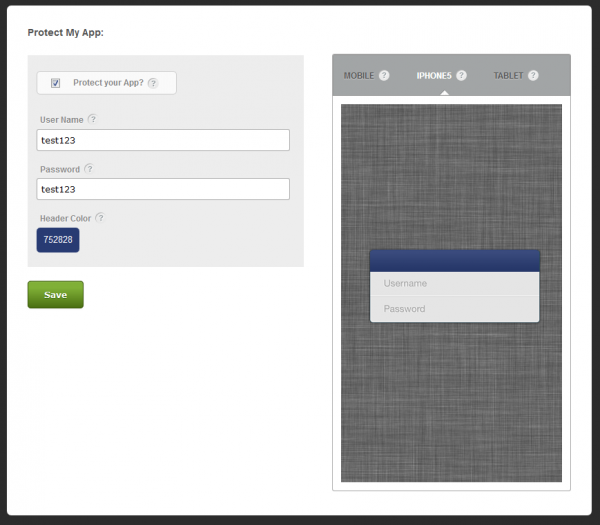The height and width of the screenshot is (525, 600).
Task: Switch to the TABLET preview tab
Action: coord(508,76)
